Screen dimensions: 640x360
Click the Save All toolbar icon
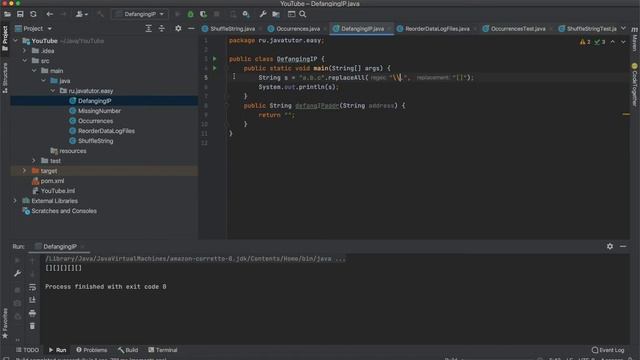(x=20, y=14)
